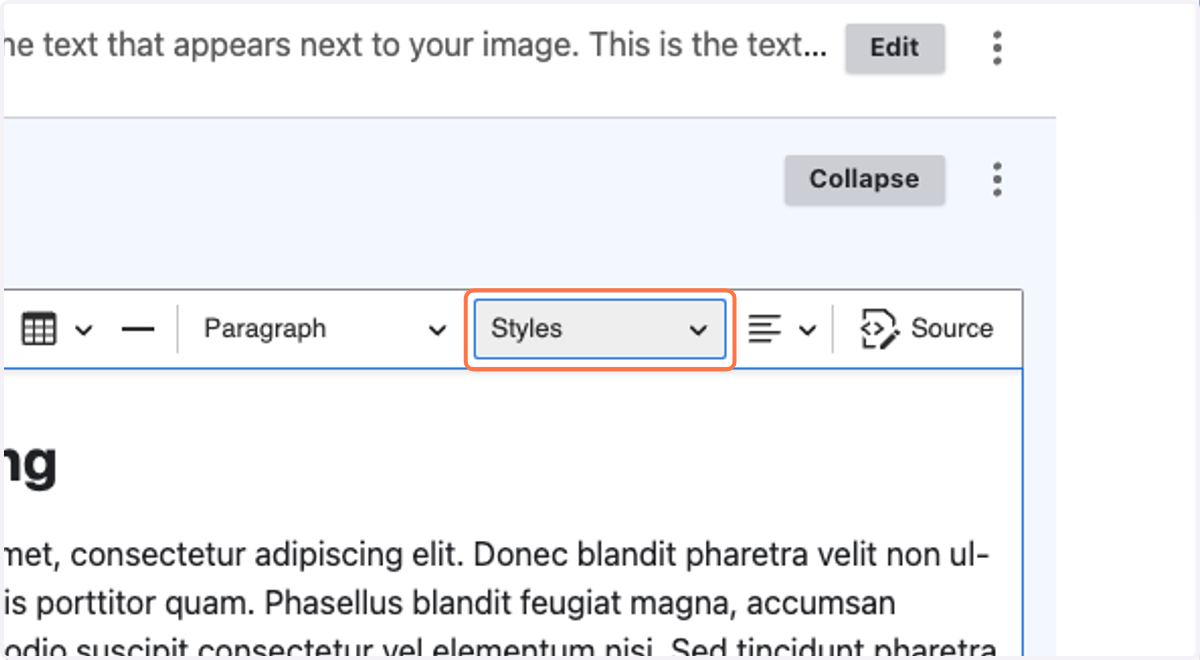Click the truncated summary text beside Edit
This screenshot has width=1200, height=660.
tap(414, 48)
